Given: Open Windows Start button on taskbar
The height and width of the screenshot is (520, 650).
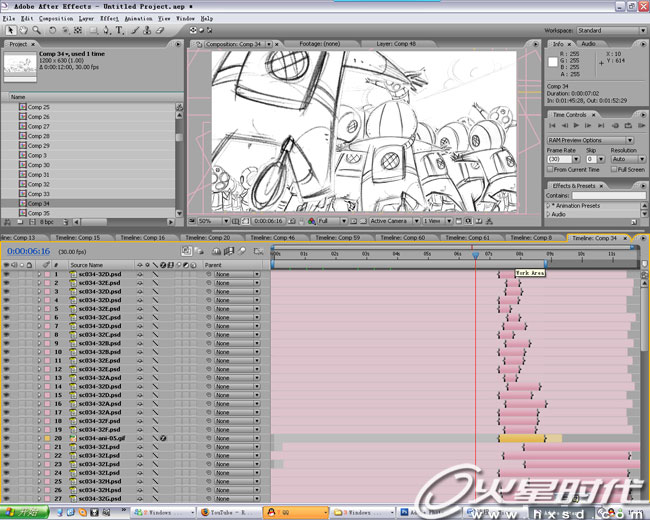Looking at the screenshot, I should [x=24, y=513].
